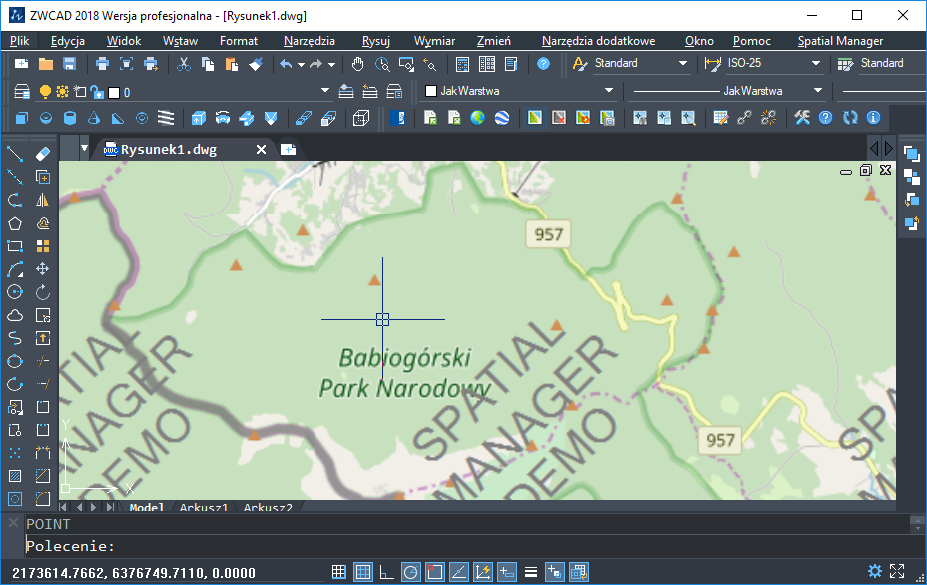Open the JakWarstwa linetype dropdown
This screenshot has height=585, width=927.
click(818, 91)
